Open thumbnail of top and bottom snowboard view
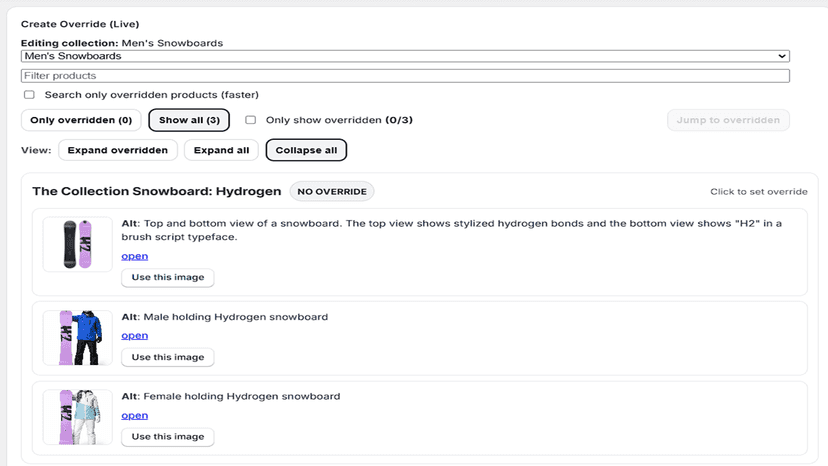 click(78, 244)
